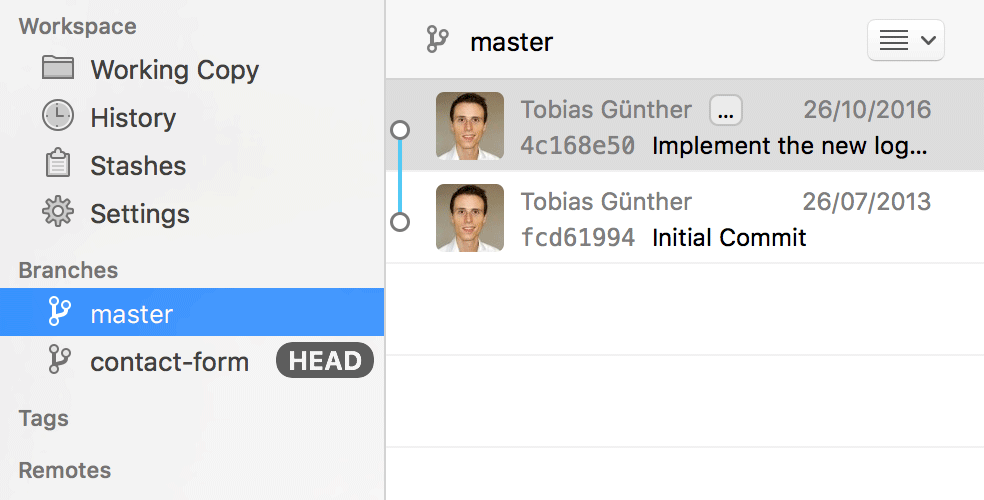Click the branch icon in the header
The image size is (984, 500).
click(437, 40)
